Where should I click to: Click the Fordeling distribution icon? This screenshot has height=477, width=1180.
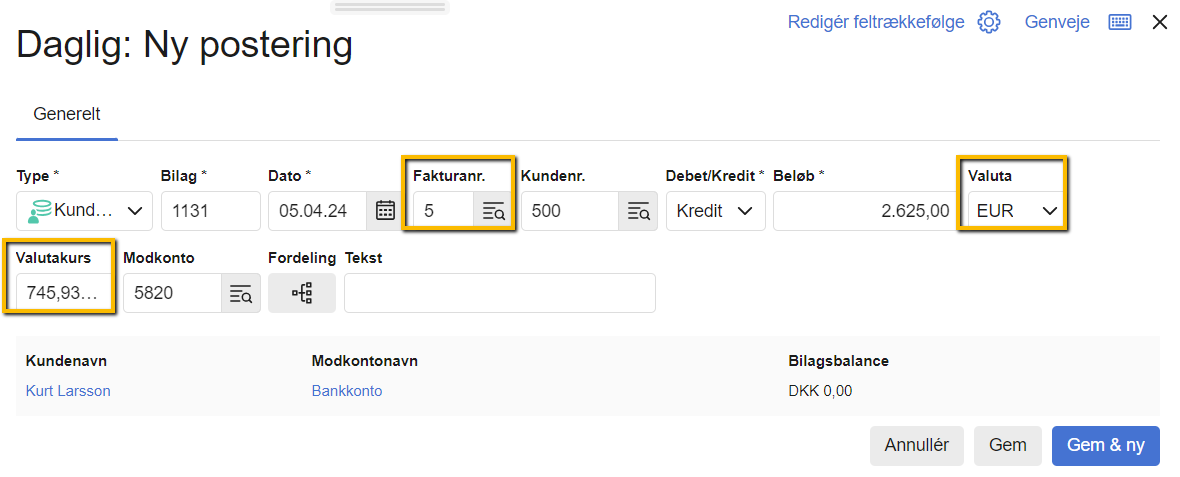[302, 293]
